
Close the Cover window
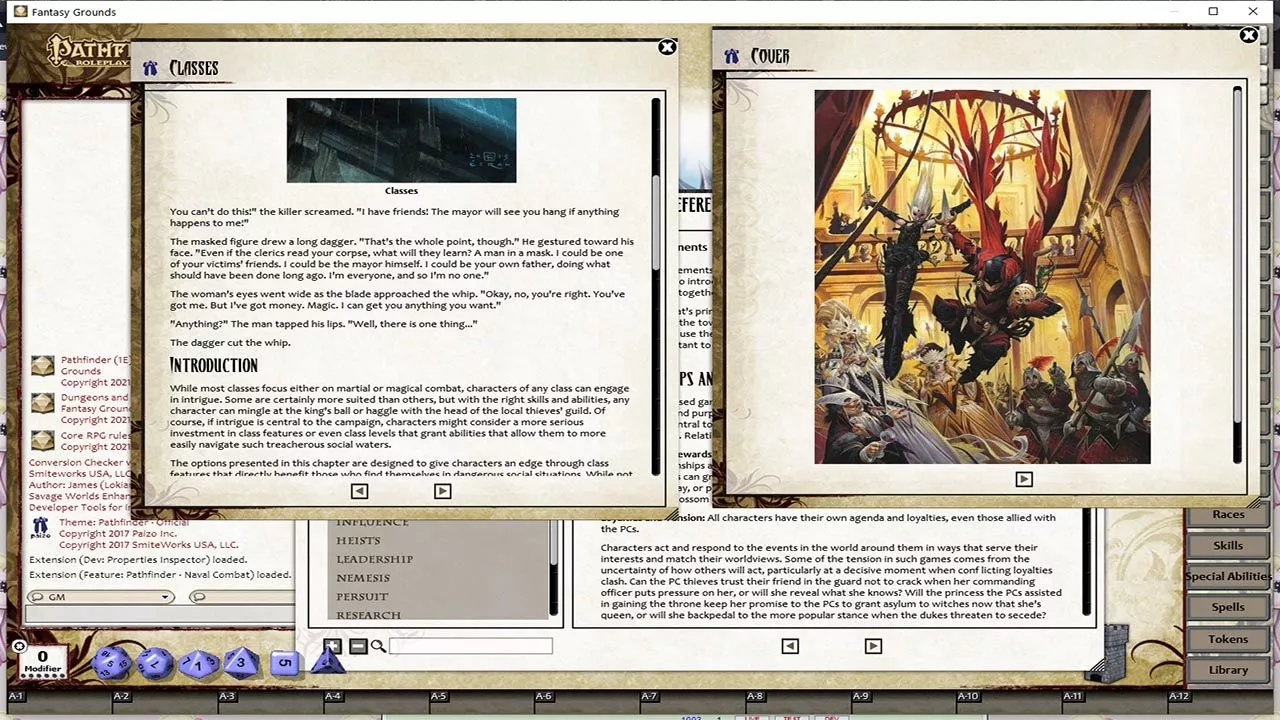coord(1248,35)
